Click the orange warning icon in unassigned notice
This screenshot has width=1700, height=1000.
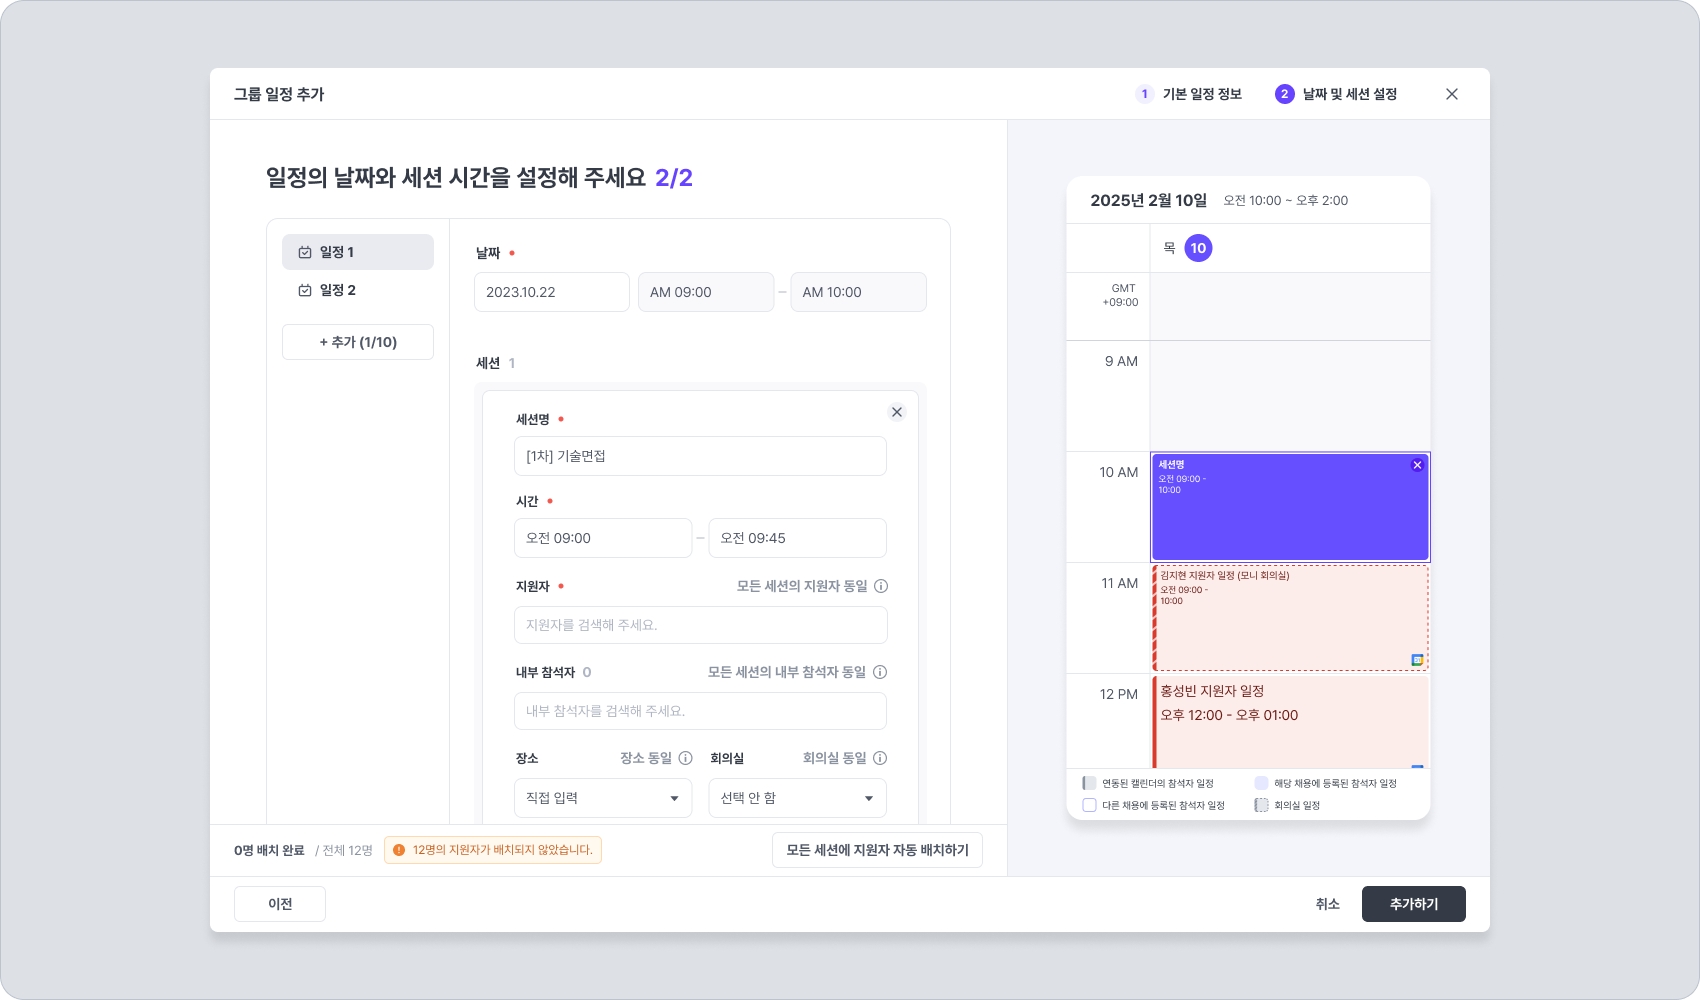point(399,850)
